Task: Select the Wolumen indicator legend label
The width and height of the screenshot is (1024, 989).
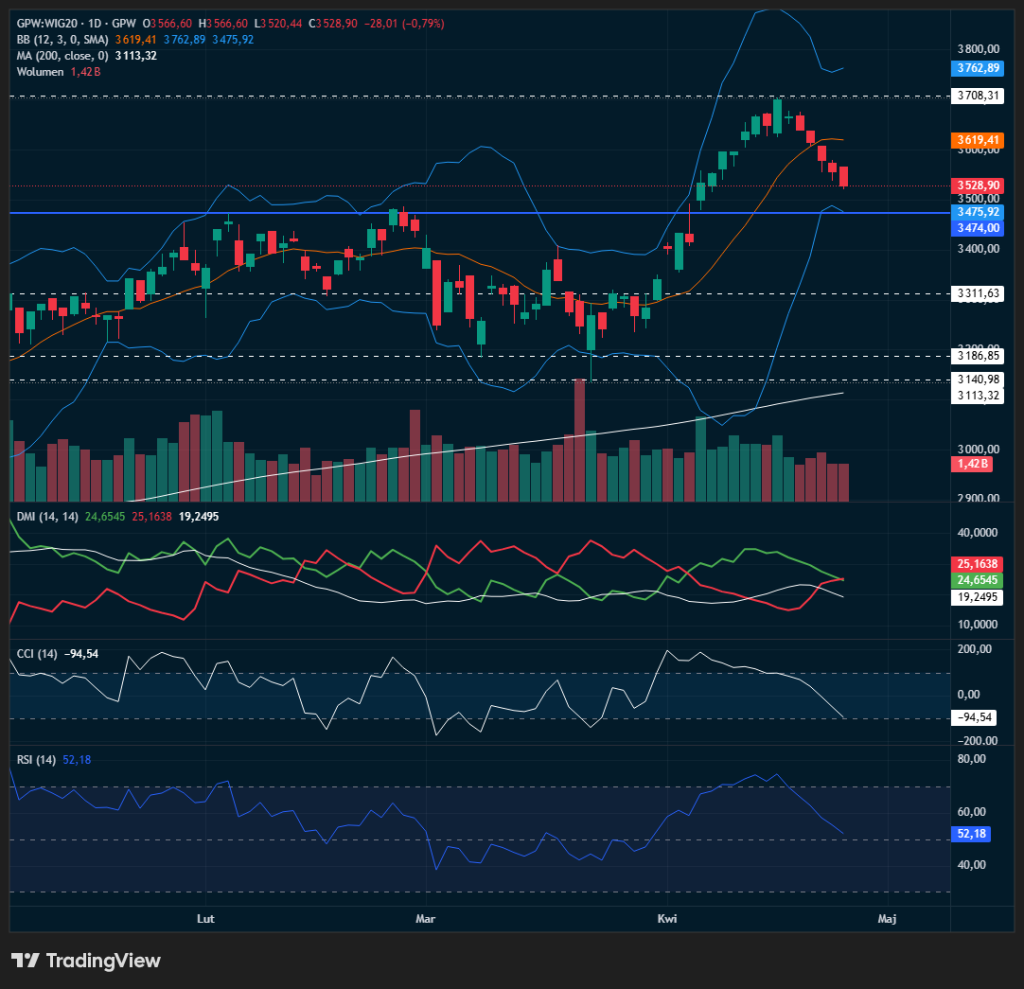Action: tap(41, 71)
